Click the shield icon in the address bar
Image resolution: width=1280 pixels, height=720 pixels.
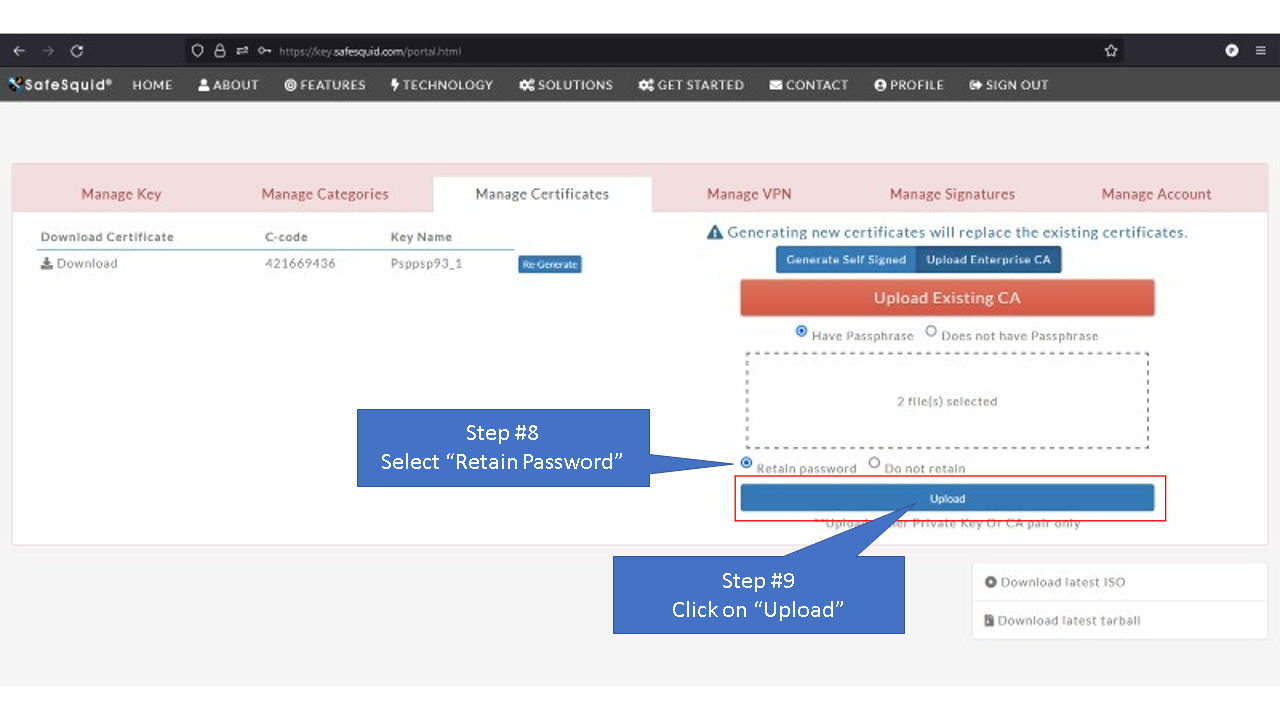(197, 50)
